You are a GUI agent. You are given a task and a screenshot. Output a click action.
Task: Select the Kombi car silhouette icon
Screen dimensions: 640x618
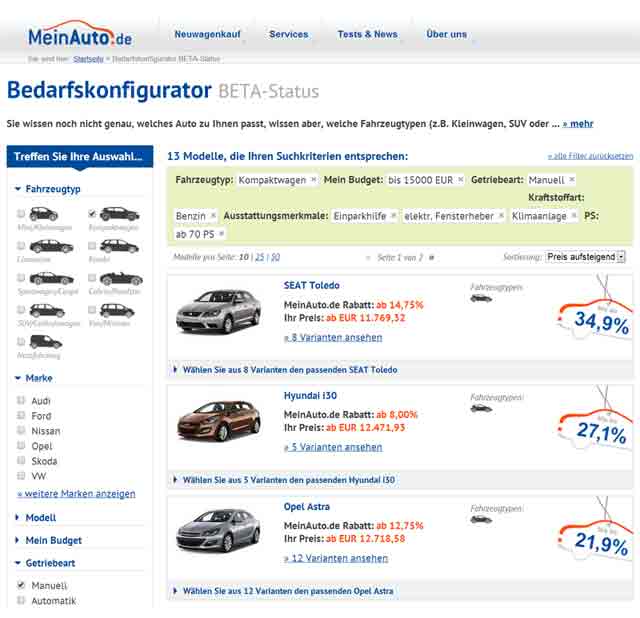(x=120, y=246)
